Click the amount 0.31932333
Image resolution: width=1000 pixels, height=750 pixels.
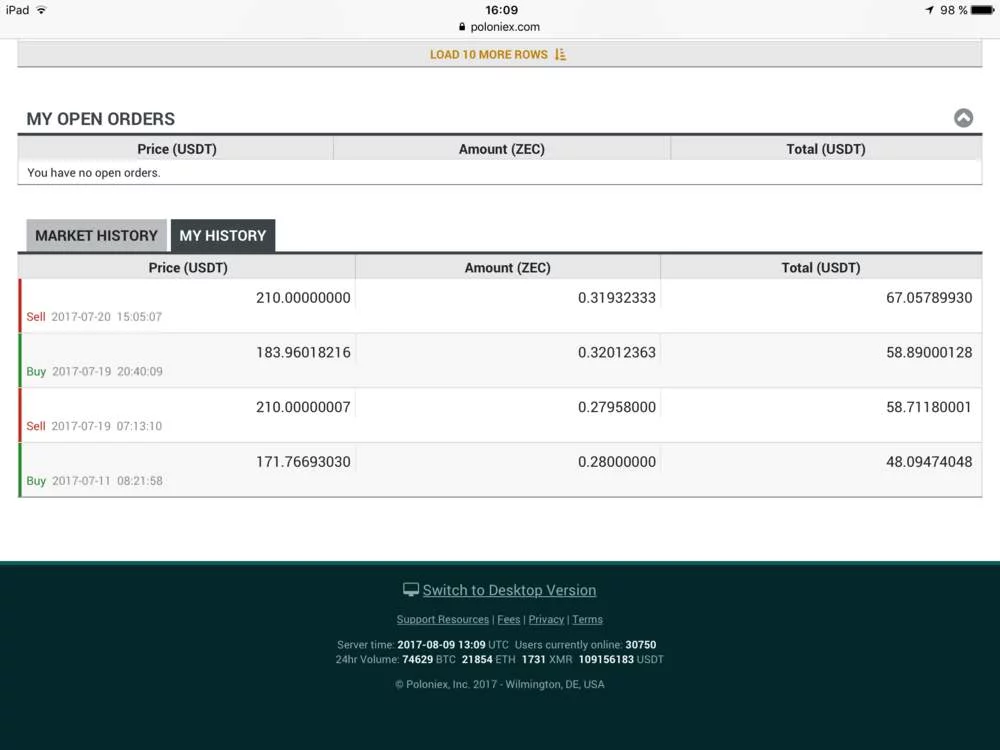617,298
